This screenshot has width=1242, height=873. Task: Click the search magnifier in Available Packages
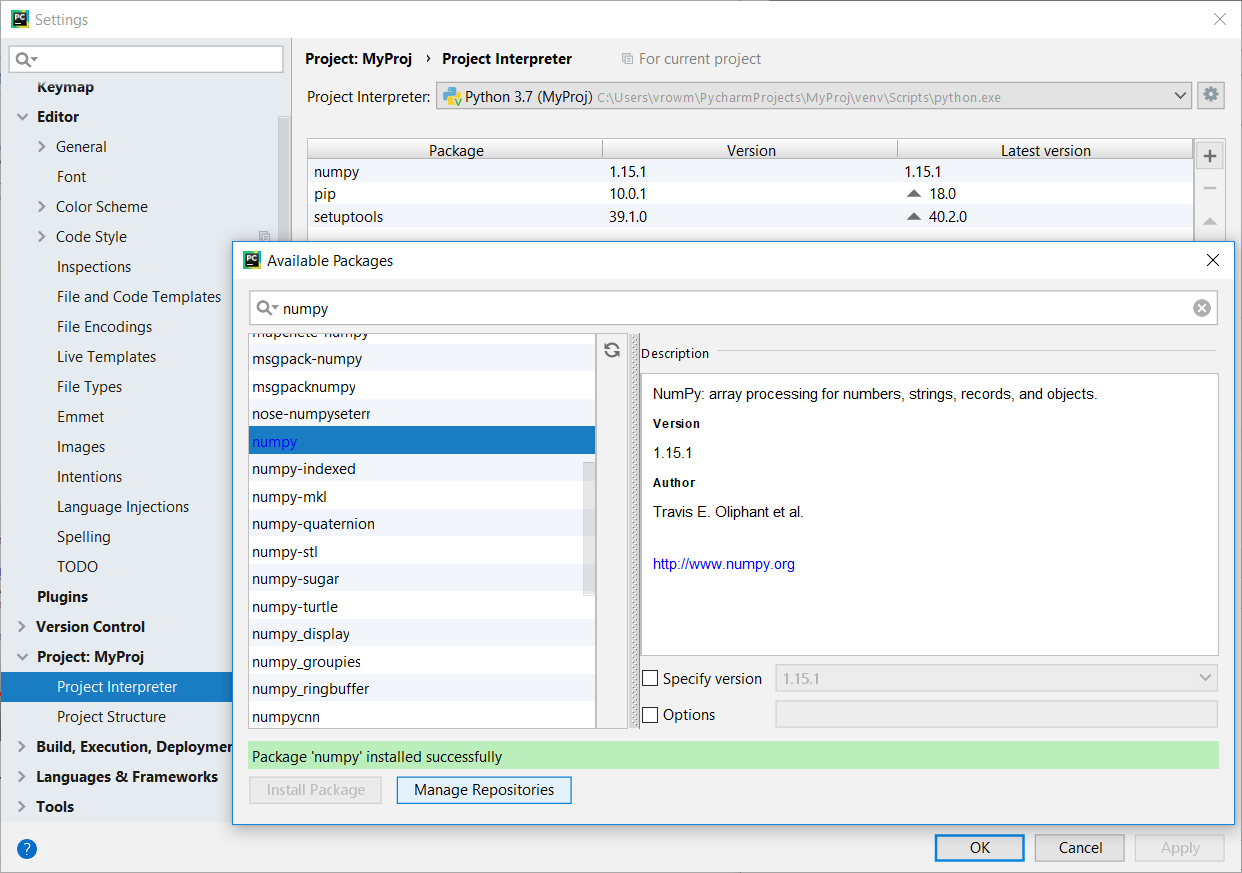click(267, 308)
